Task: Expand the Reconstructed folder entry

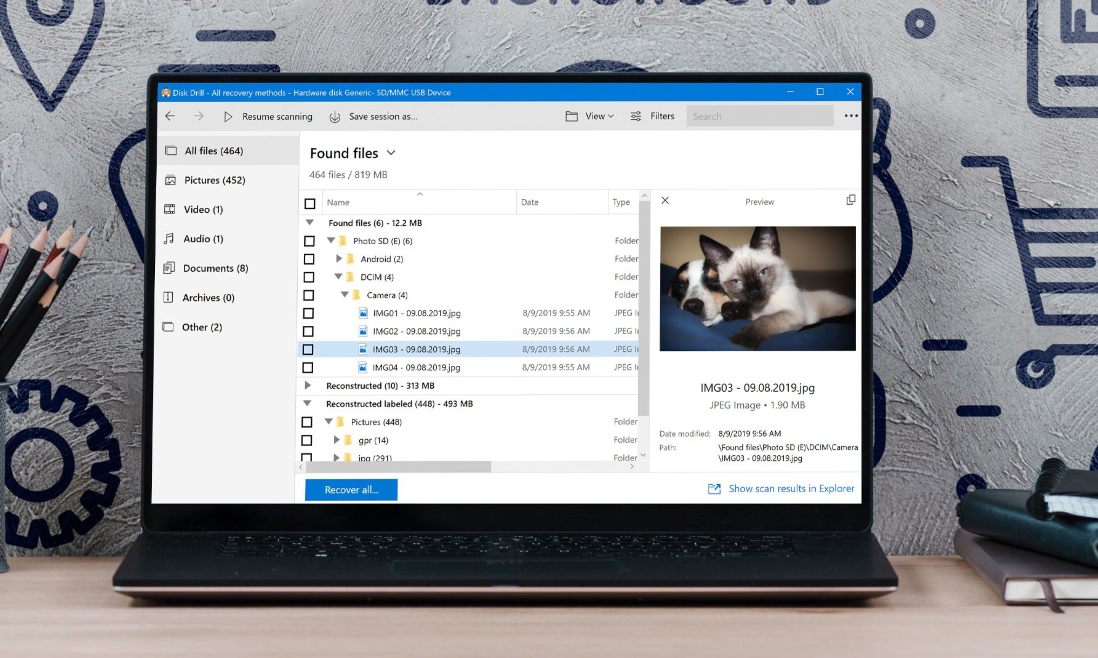Action: pyautogui.click(x=308, y=385)
